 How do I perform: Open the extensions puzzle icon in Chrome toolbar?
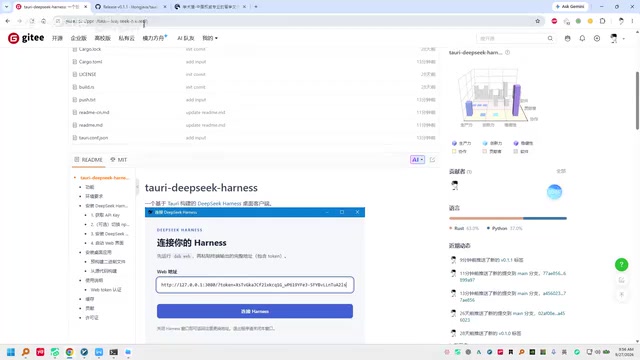(x=602, y=21)
